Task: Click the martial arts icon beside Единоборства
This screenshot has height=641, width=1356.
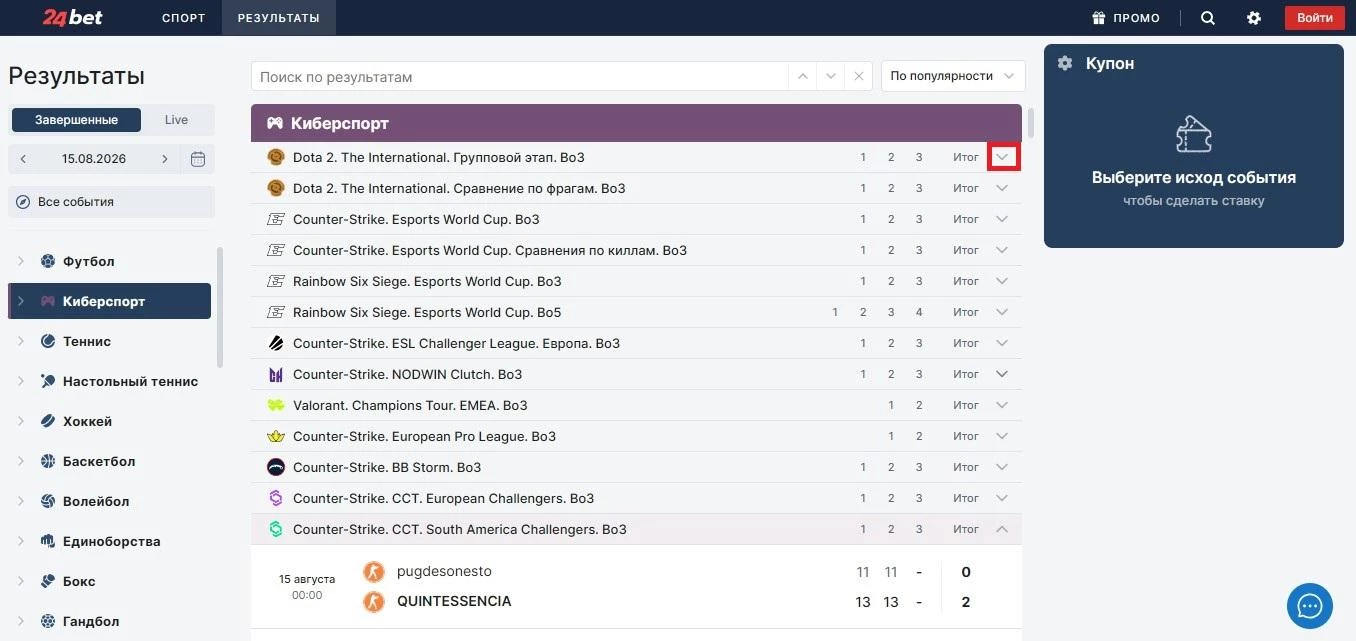Action: [48, 541]
